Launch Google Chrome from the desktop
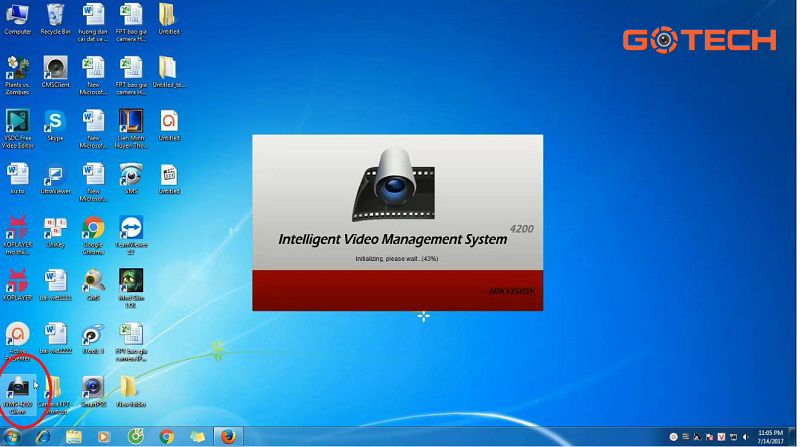 click(93, 229)
